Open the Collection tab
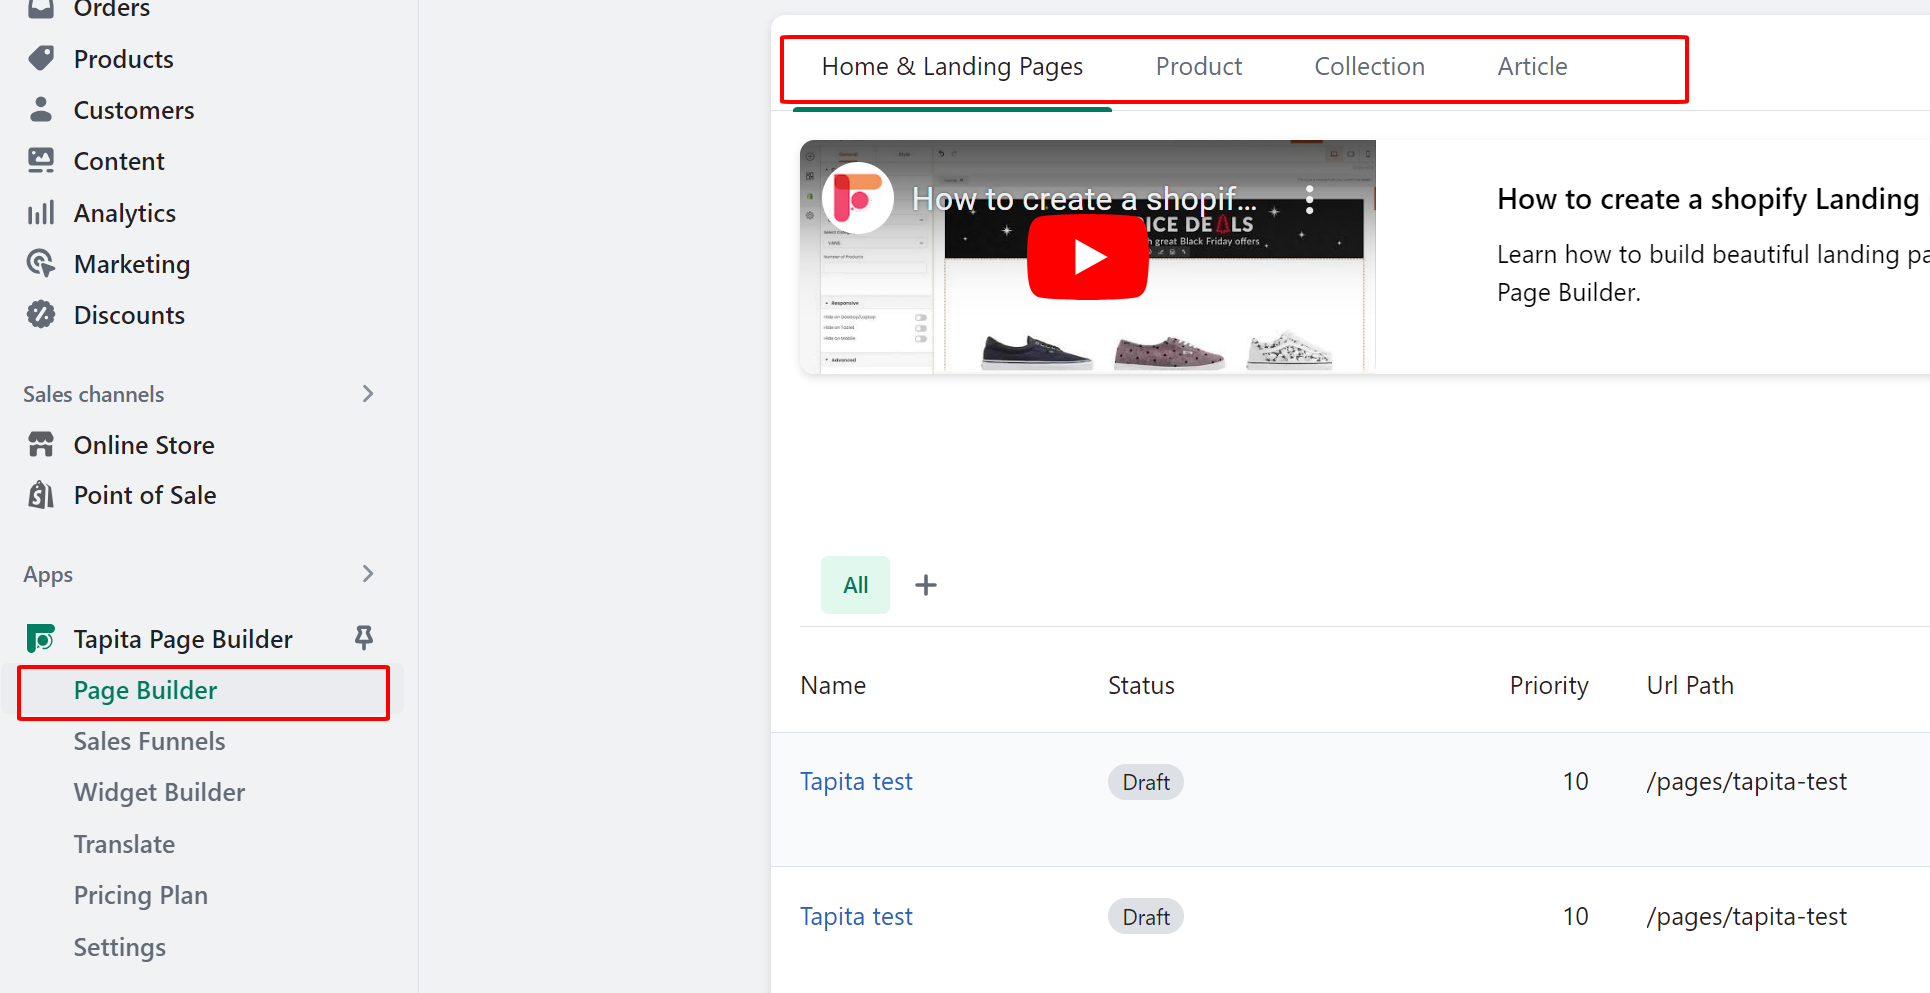 coord(1369,67)
